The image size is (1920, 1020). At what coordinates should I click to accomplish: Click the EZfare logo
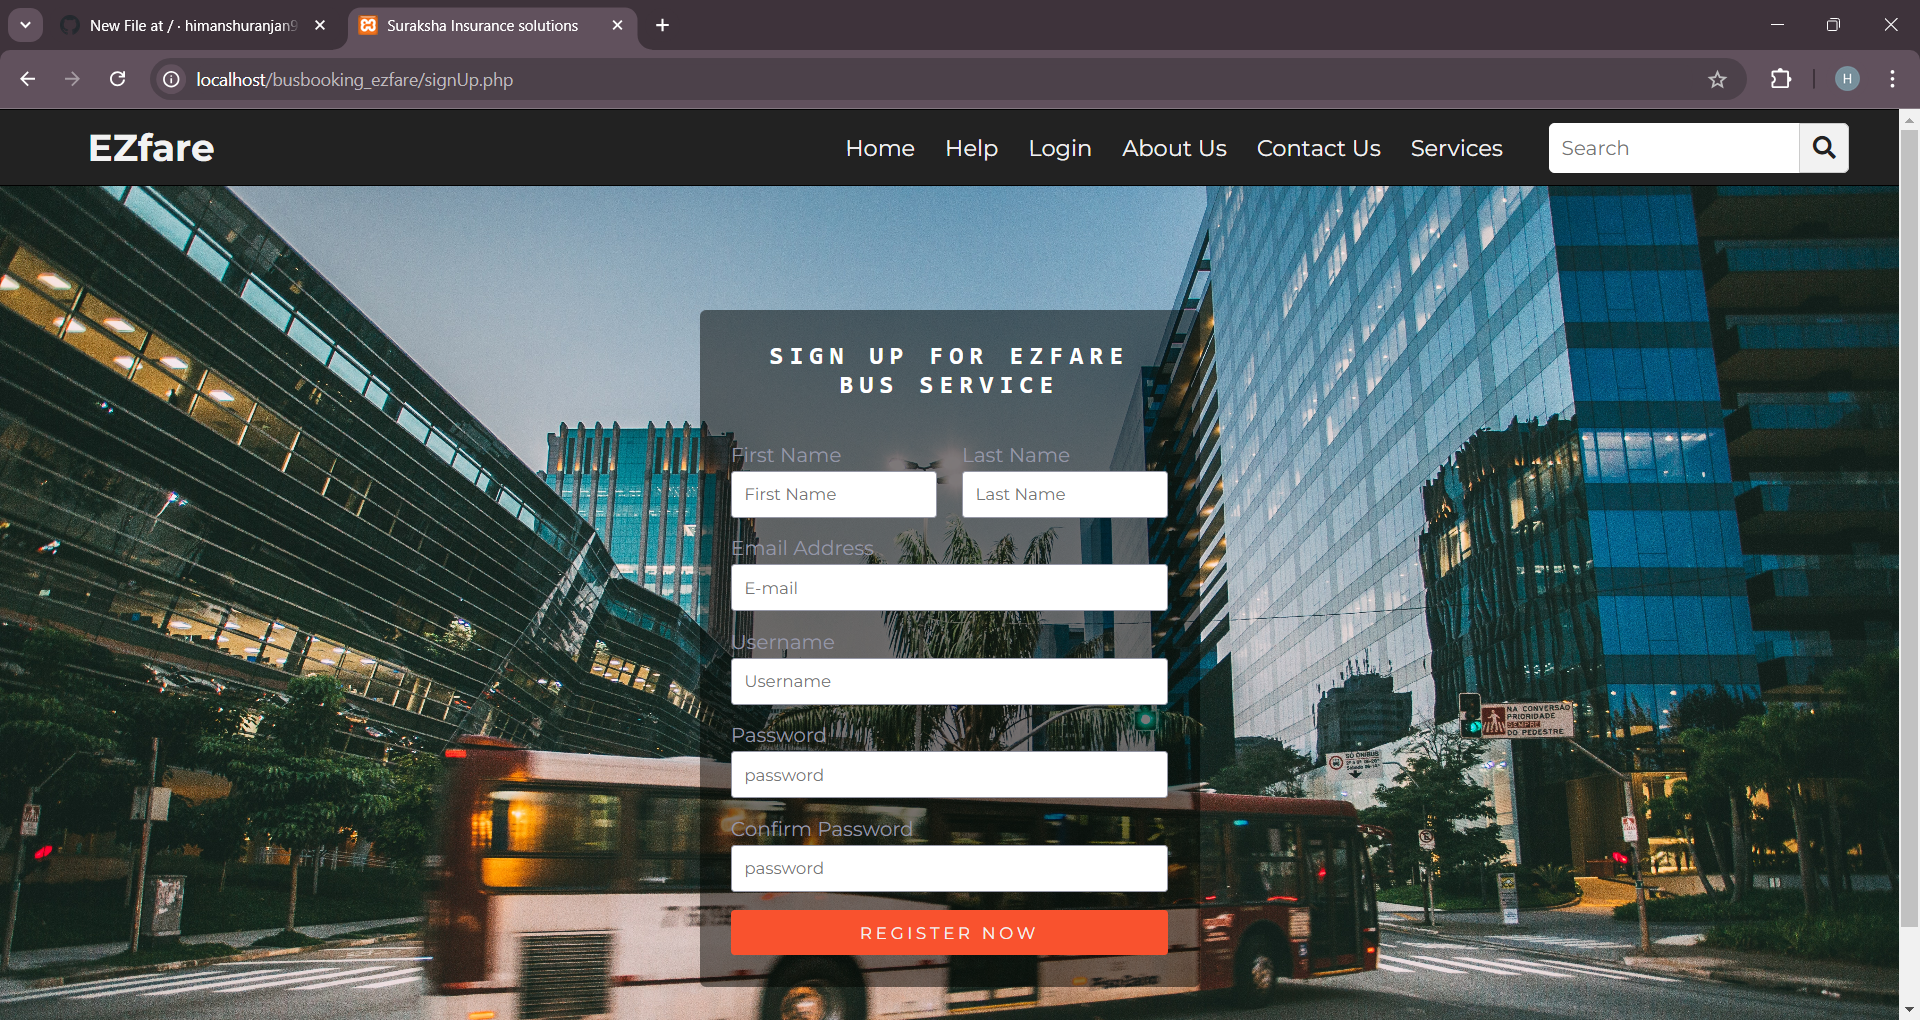151,148
